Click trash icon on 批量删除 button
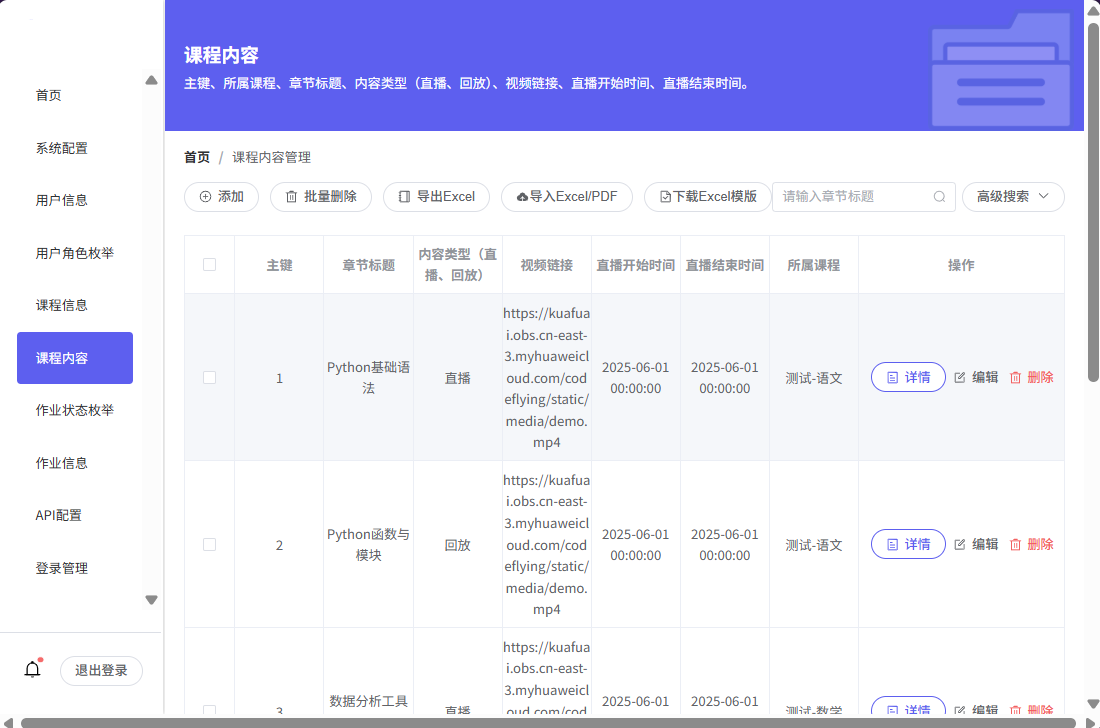The image size is (1100, 728). tap(291, 197)
